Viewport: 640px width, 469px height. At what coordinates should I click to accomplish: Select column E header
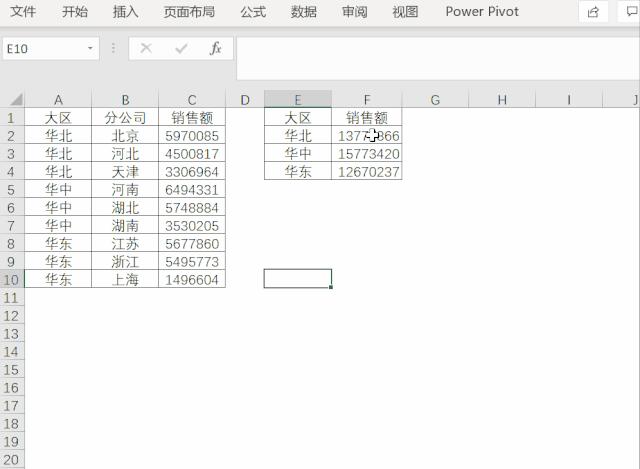298,100
